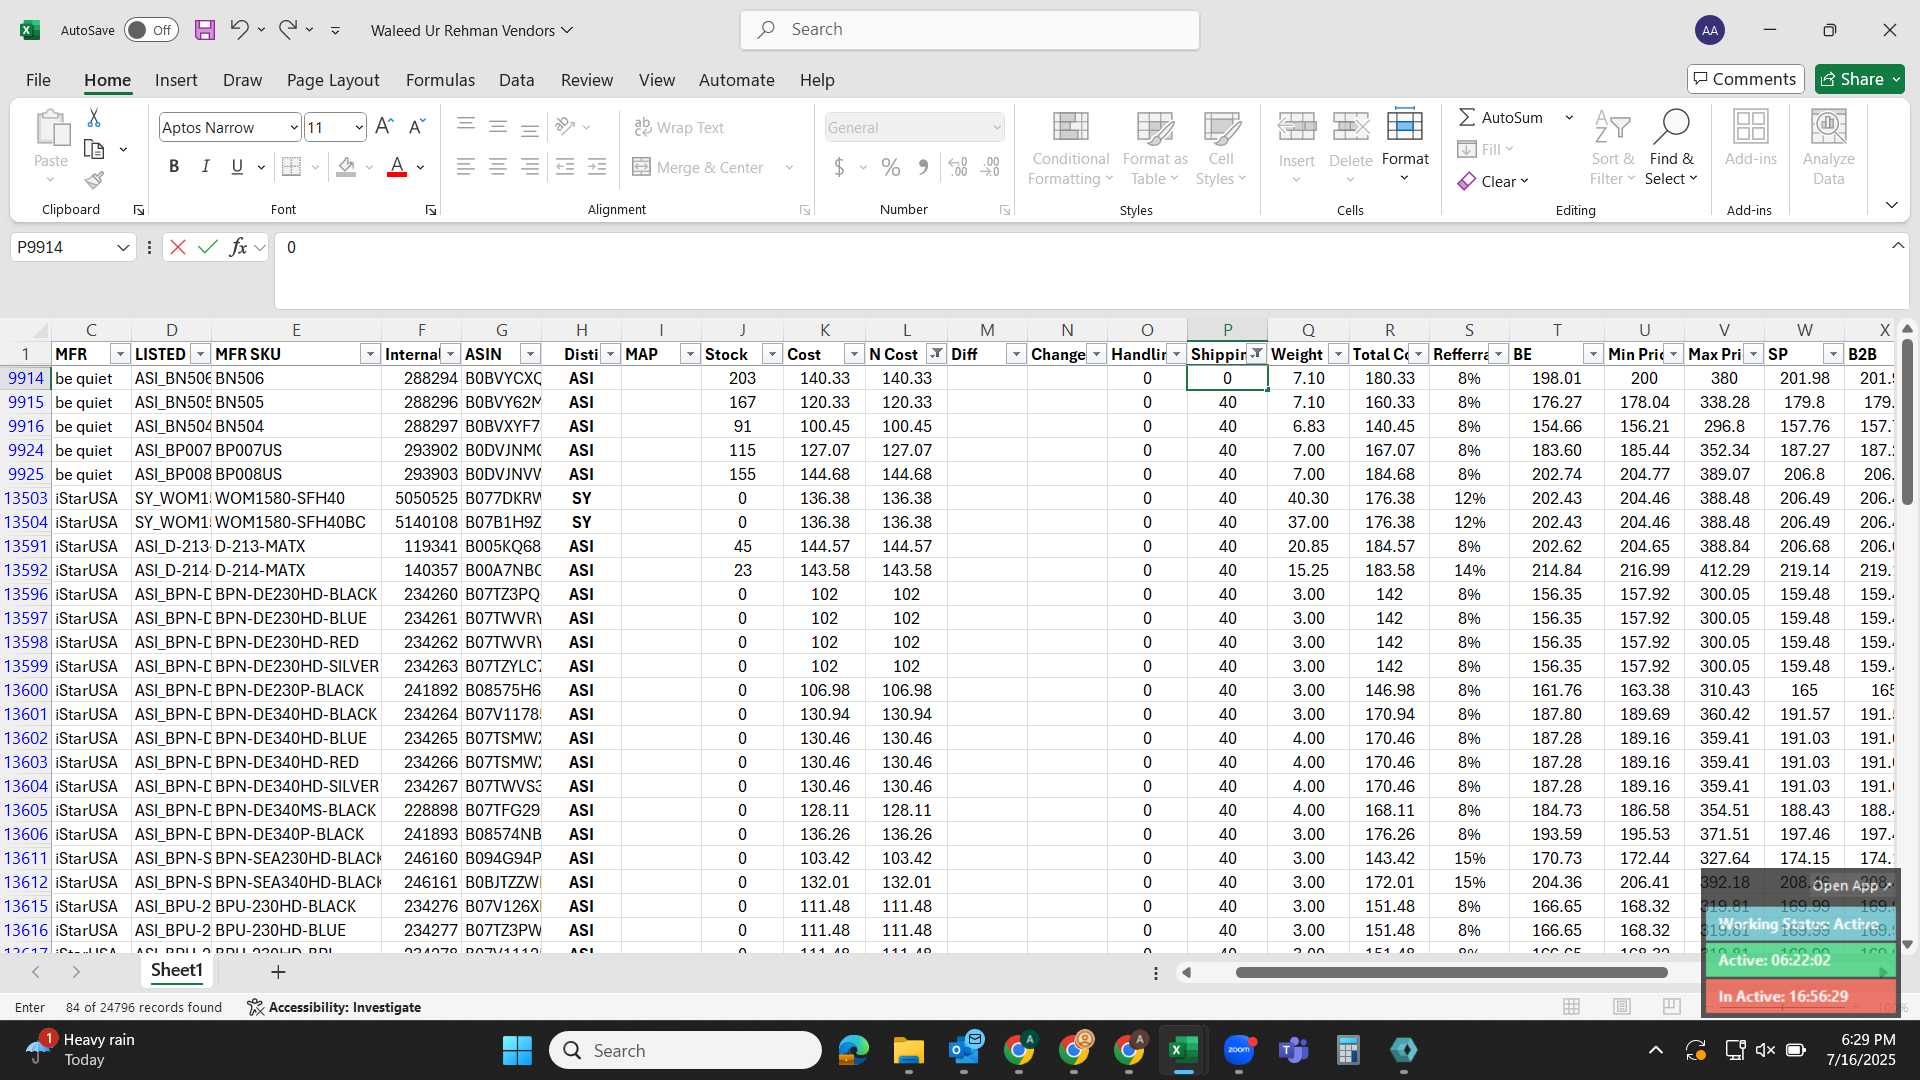
Task: Apply Underline formatting
Action: pyautogui.click(x=237, y=167)
